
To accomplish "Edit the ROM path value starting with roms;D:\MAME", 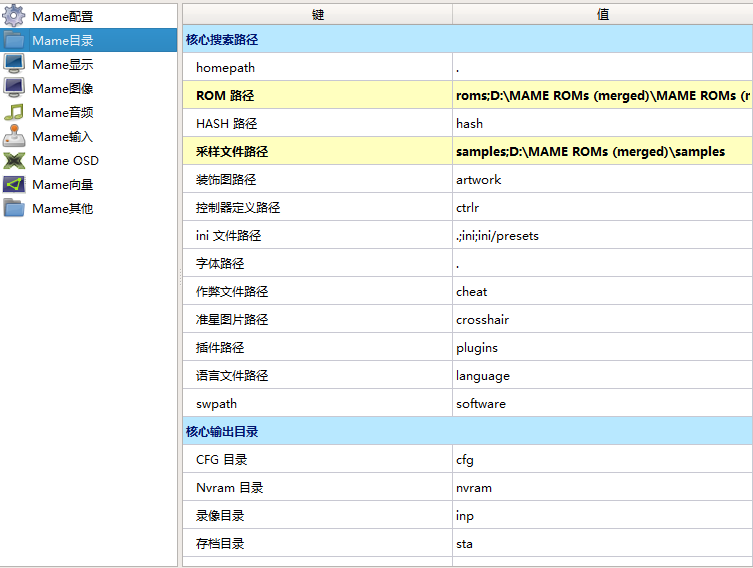I will click(x=603, y=95).
